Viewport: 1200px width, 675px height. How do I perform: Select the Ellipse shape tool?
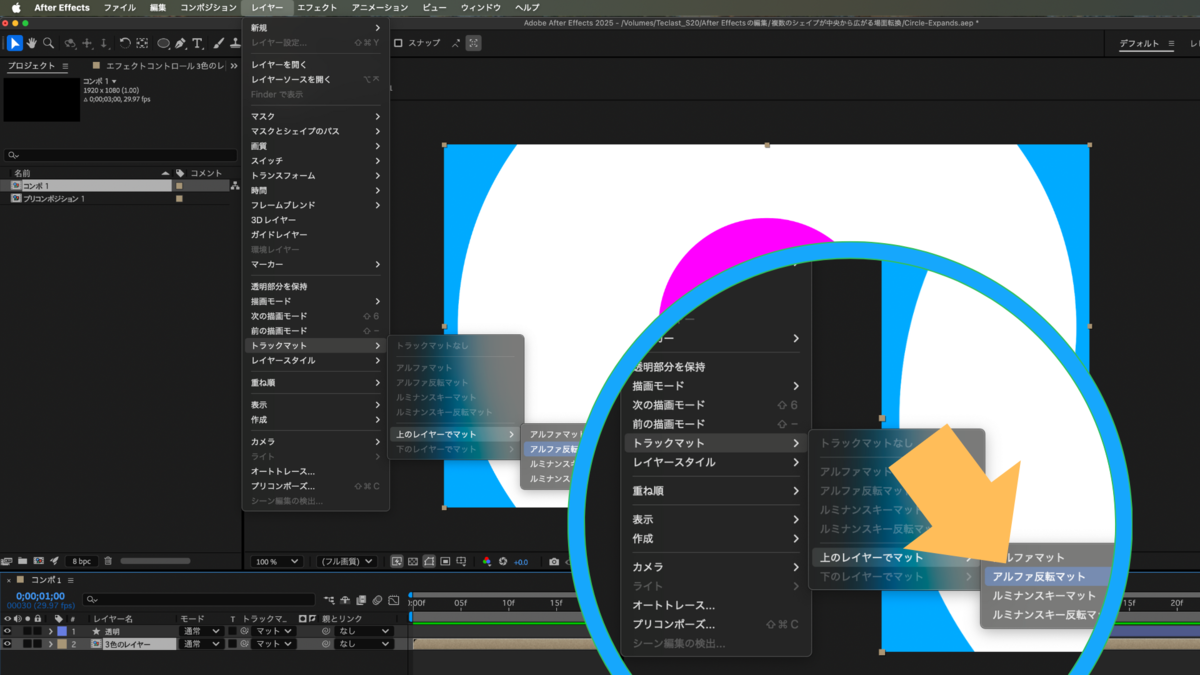(x=163, y=43)
